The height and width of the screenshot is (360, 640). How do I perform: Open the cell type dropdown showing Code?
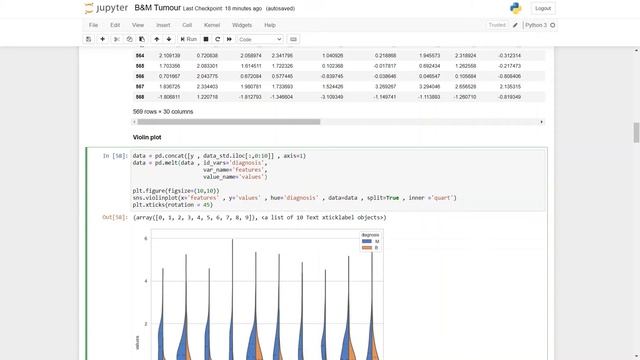[260, 39]
